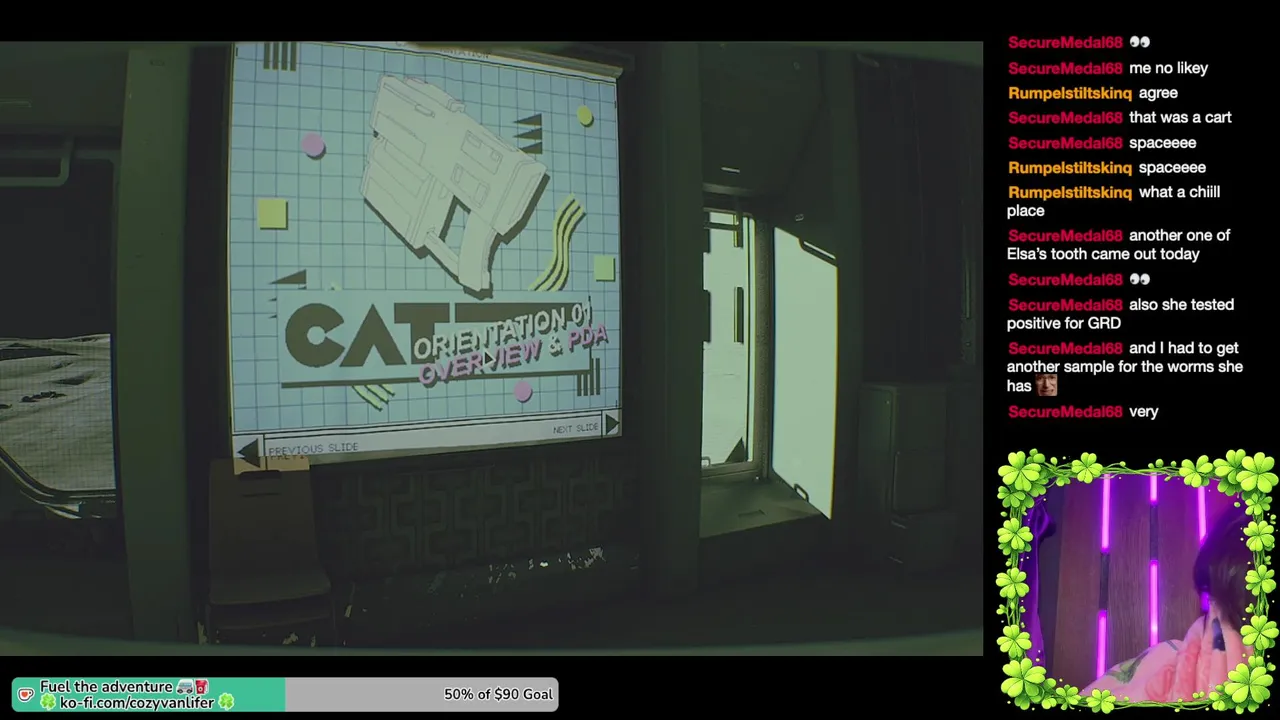Click the eyes emoji in the top chat message
1280x720 pixels.
tap(1139, 42)
